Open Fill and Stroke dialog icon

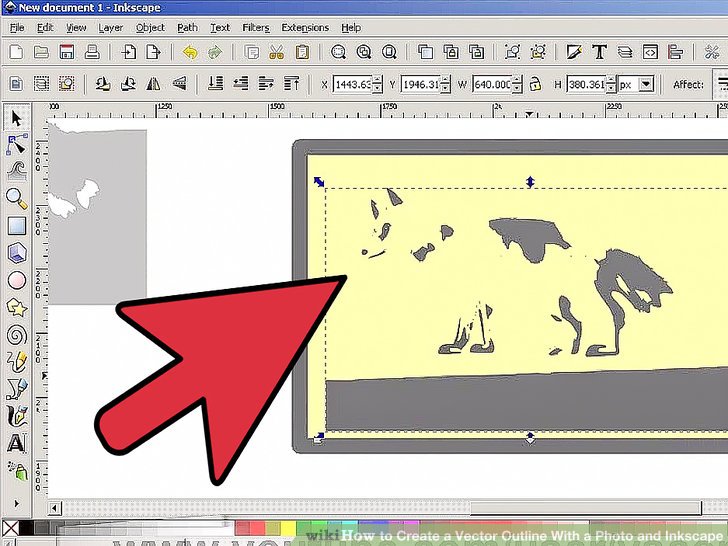[x=574, y=52]
